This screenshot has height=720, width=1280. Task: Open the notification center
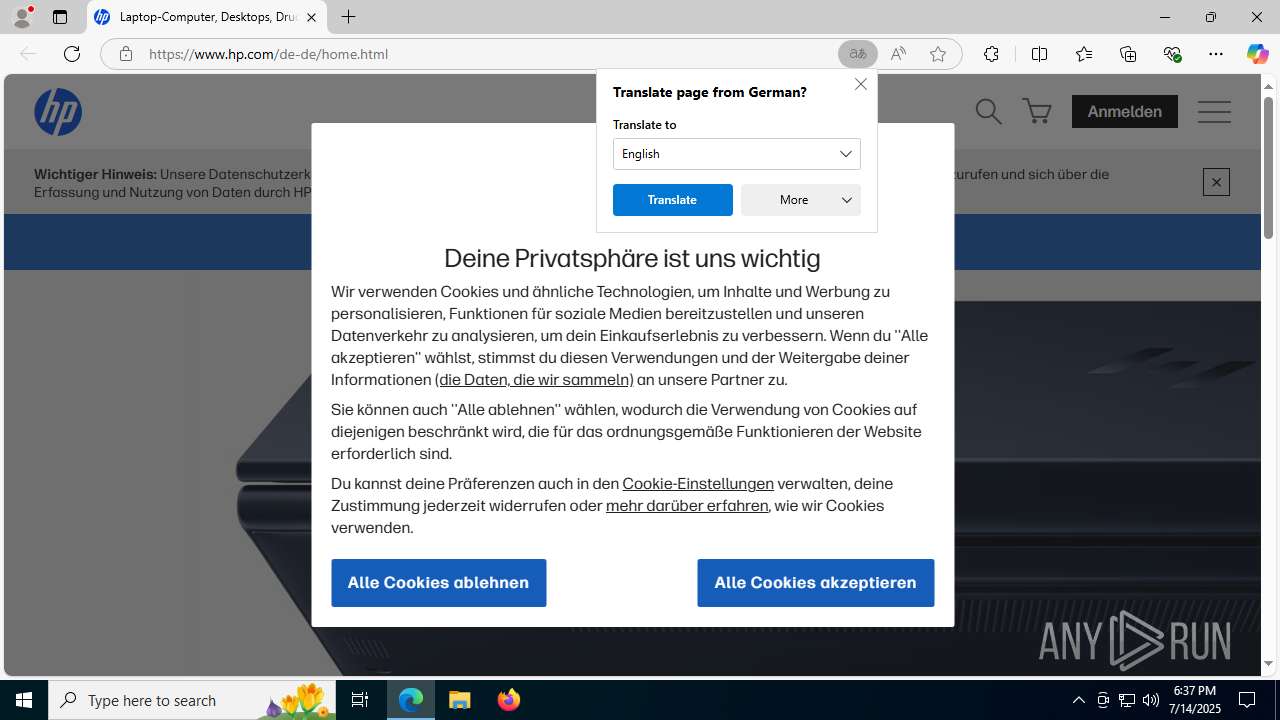click(1247, 700)
